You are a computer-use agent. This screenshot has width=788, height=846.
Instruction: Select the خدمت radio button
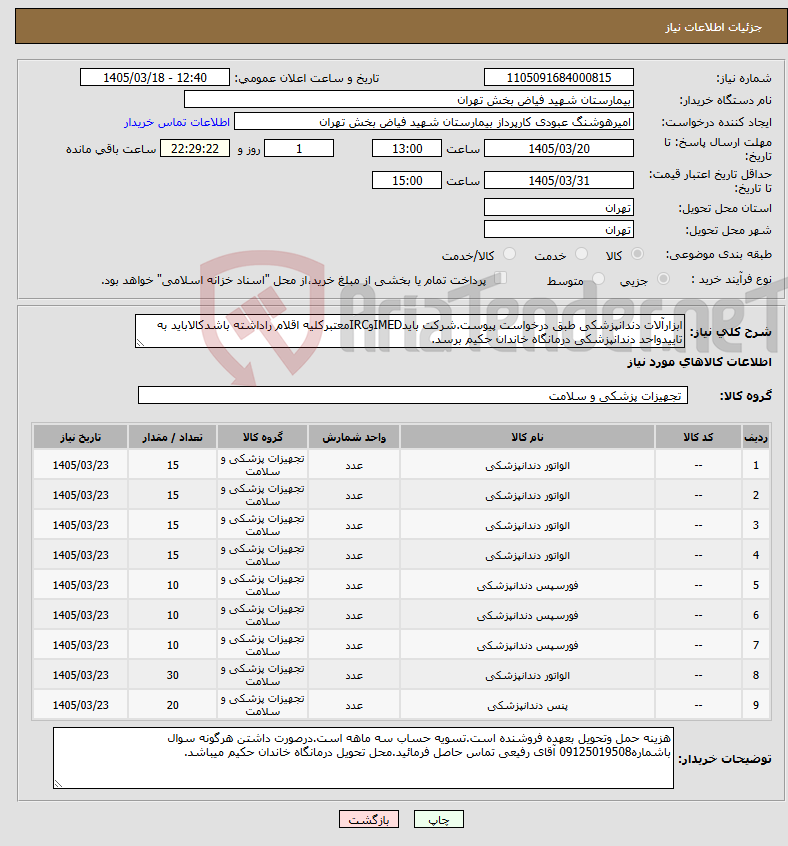pos(581,254)
